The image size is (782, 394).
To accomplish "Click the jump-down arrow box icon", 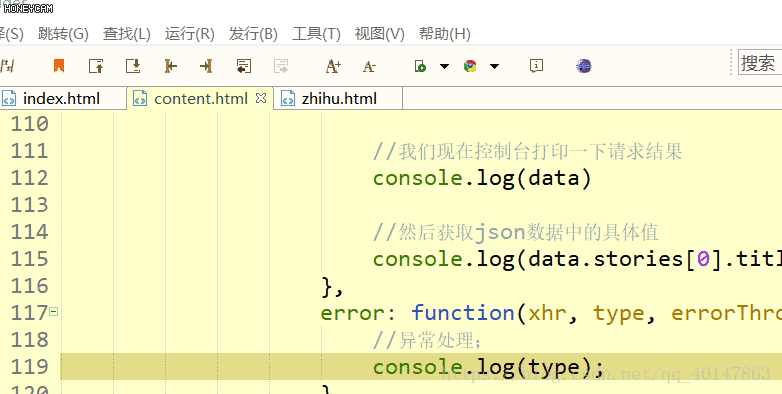I will coord(133,66).
